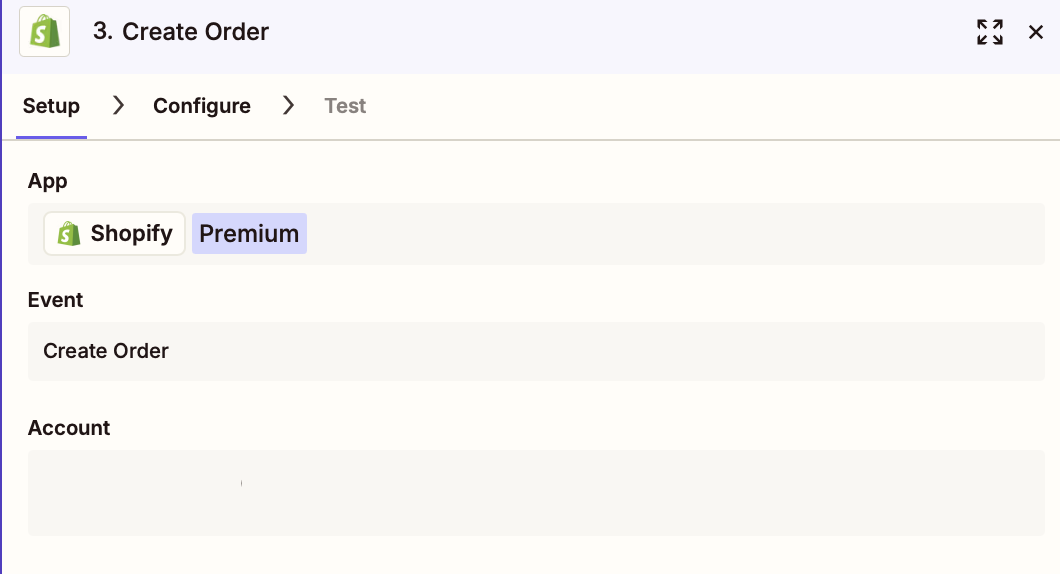Go to the Test tab

pos(345,106)
